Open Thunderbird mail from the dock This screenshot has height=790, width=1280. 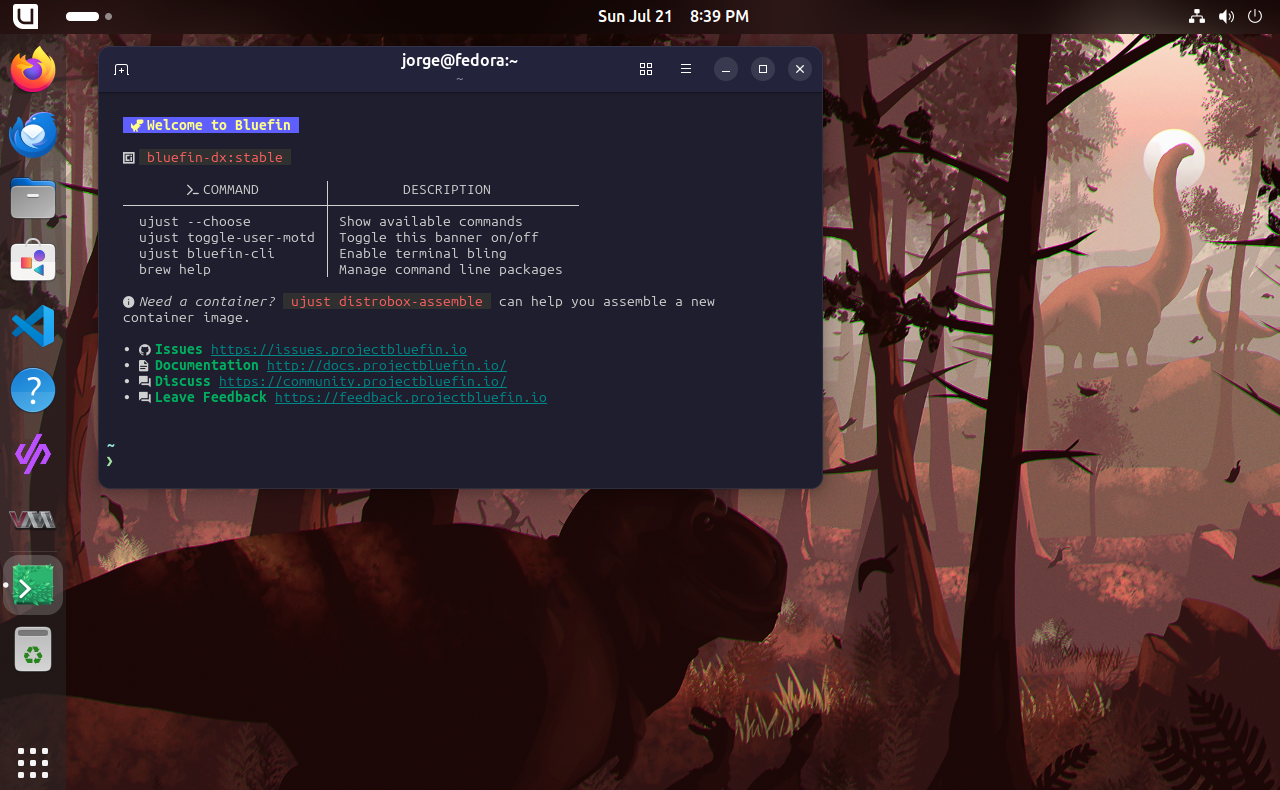(33, 134)
